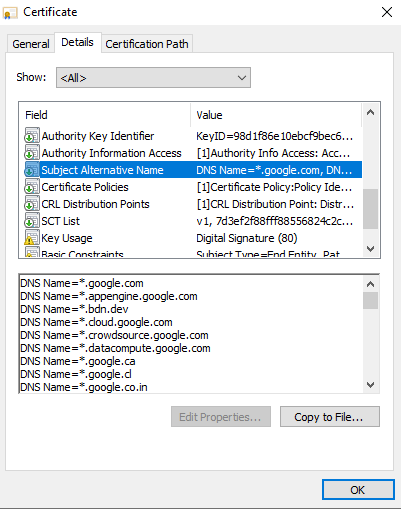Click the Authority Information Access field icon
The width and height of the screenshot is (401, 509).
coord(32,153)
